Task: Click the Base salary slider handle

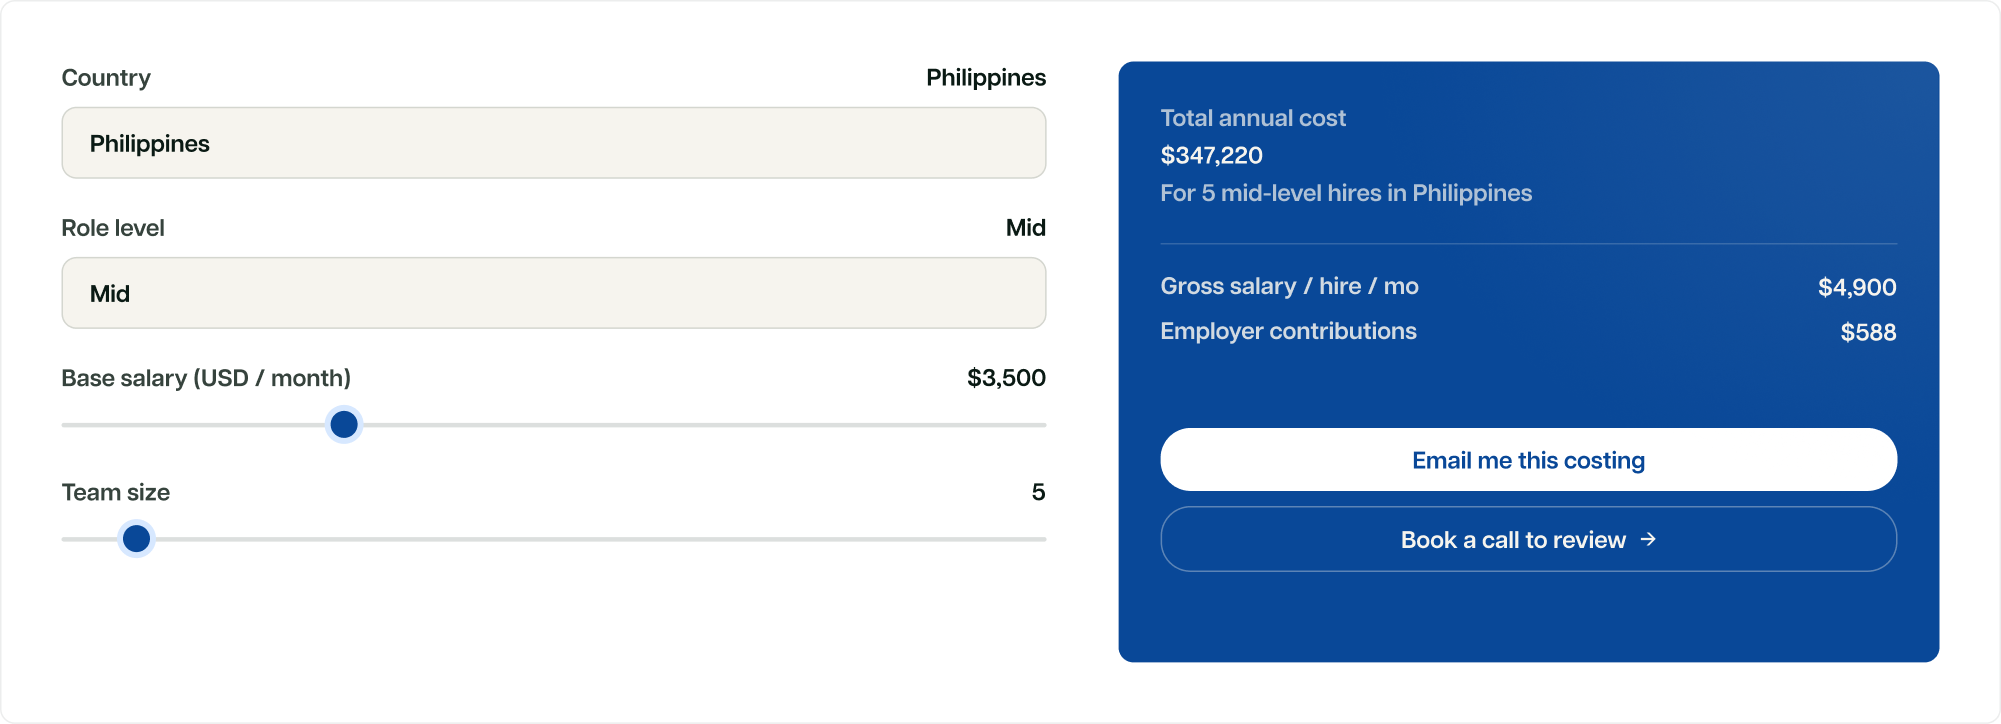Action: coord(344,425)
